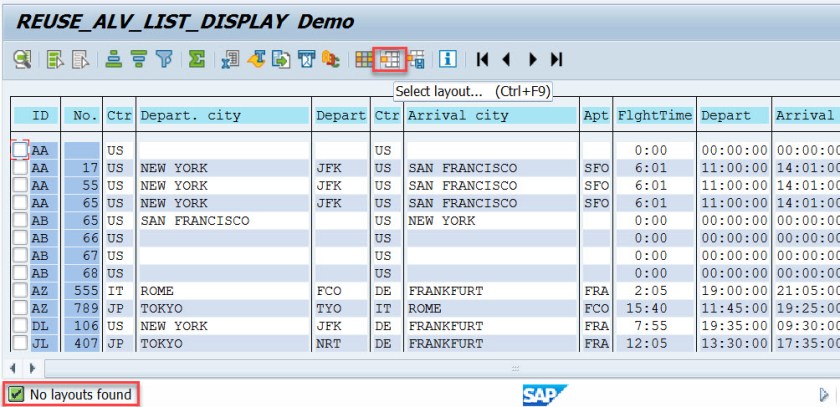Click the 'Depart. city' column header
Viewport: 840px width, 407px height.
point(224,116)
